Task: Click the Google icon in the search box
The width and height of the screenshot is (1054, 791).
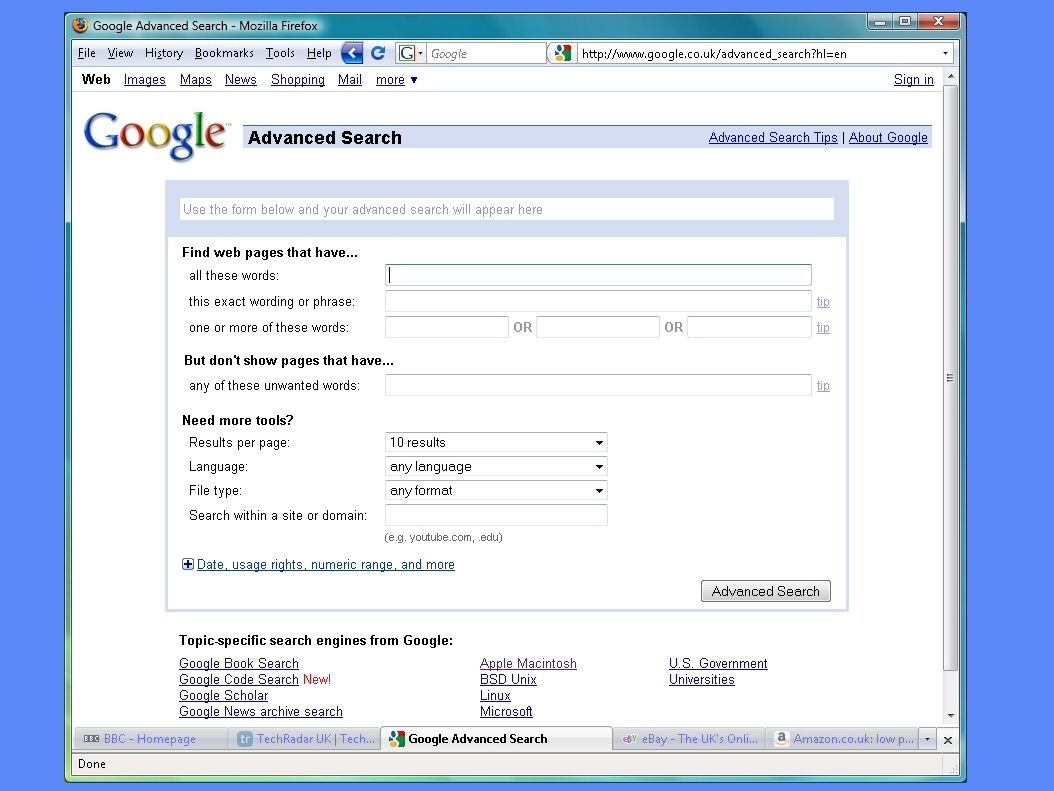Action: click(406, 53)
